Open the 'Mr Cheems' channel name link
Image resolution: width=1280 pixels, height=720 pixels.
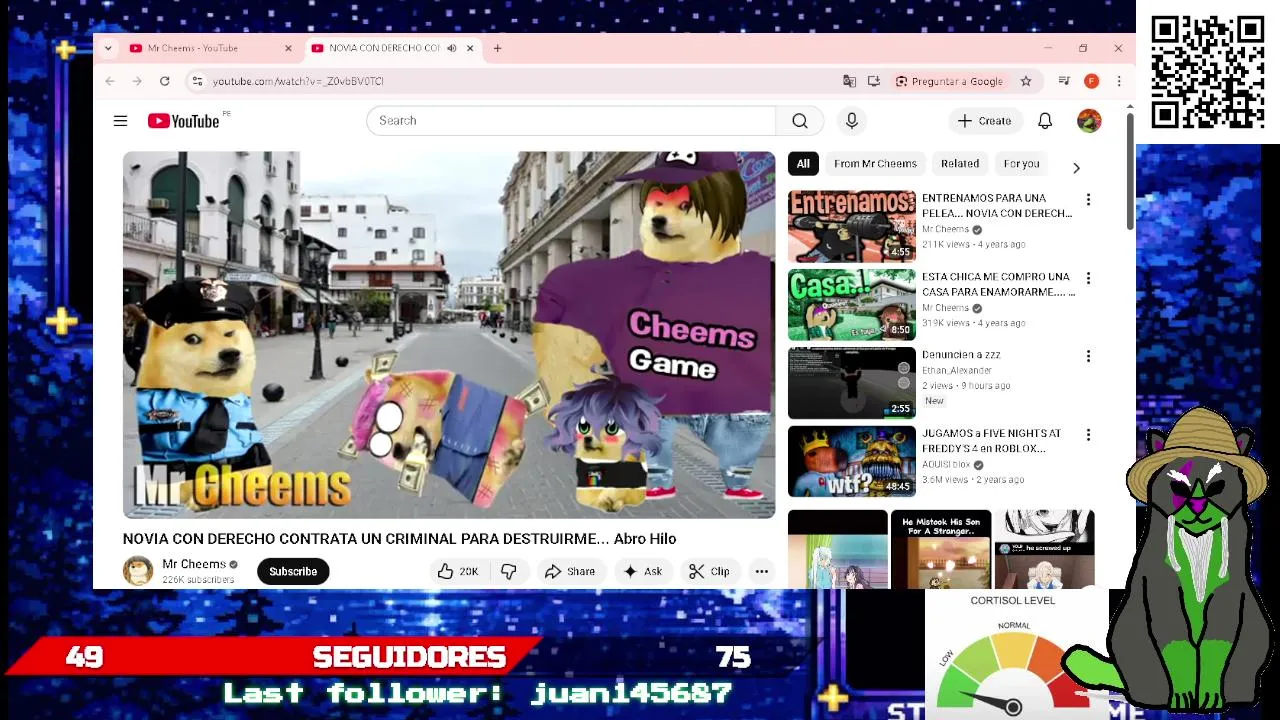tap(194, 564)
